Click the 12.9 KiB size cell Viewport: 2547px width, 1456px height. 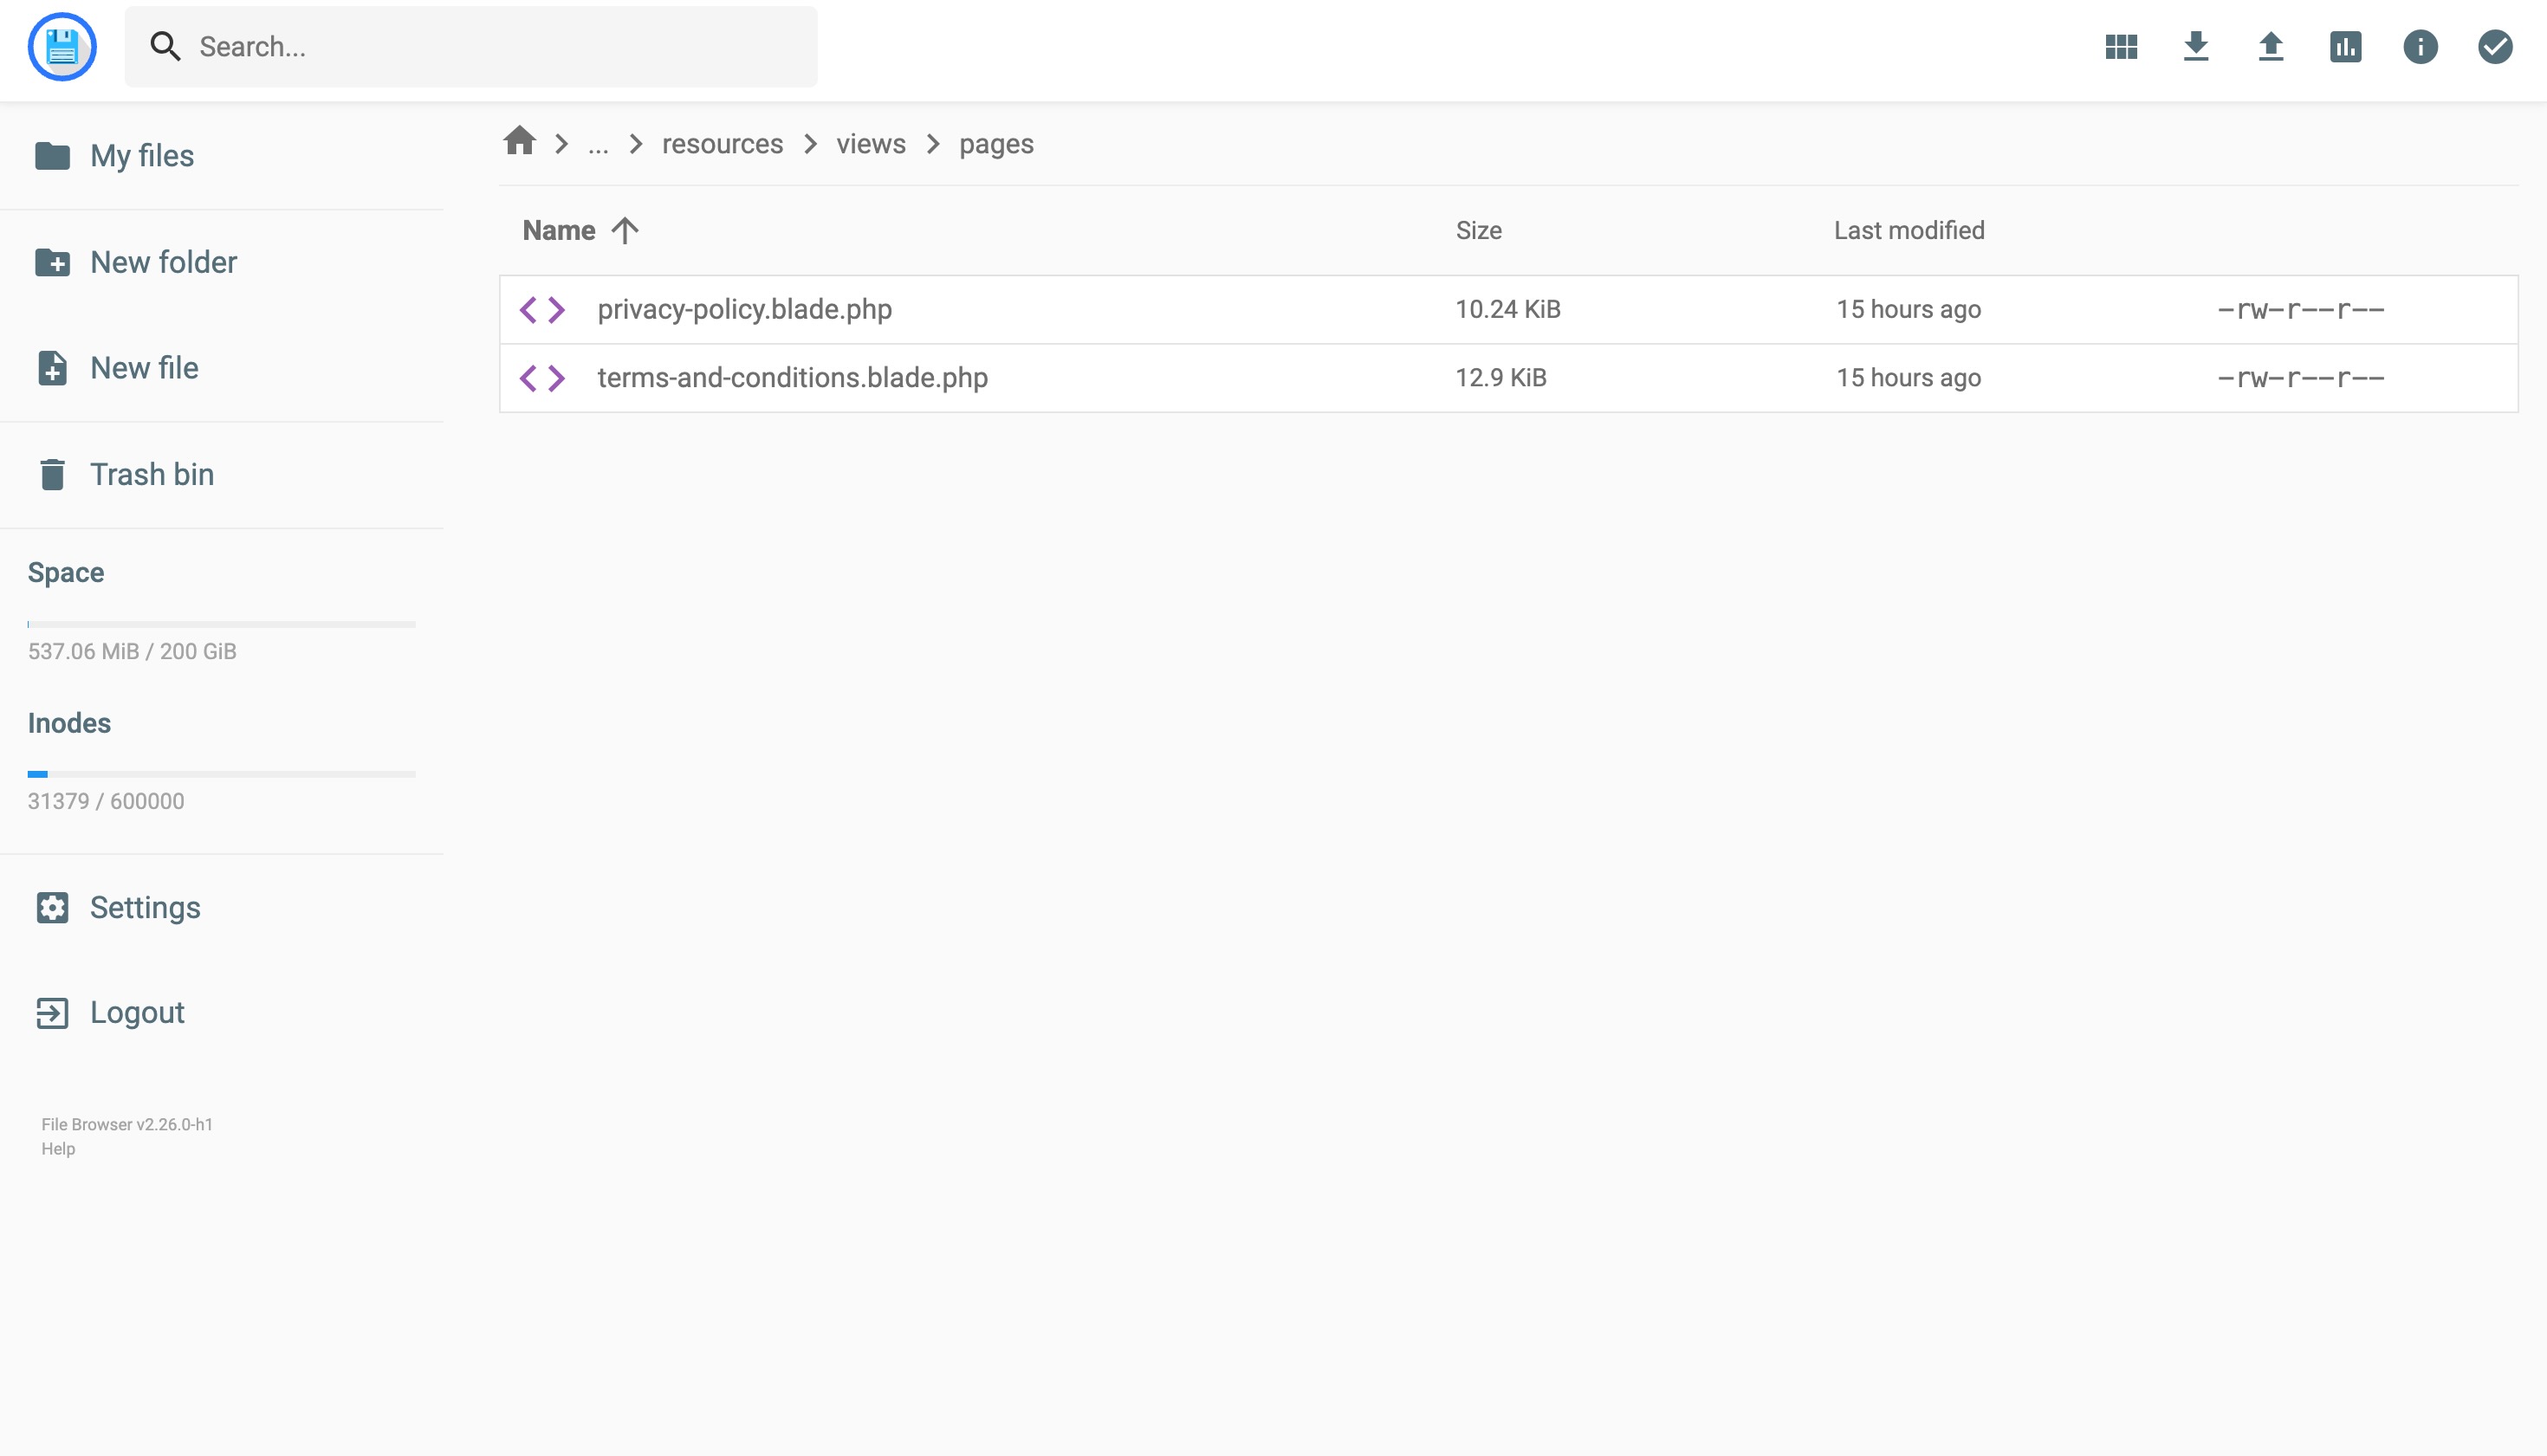1501,378
